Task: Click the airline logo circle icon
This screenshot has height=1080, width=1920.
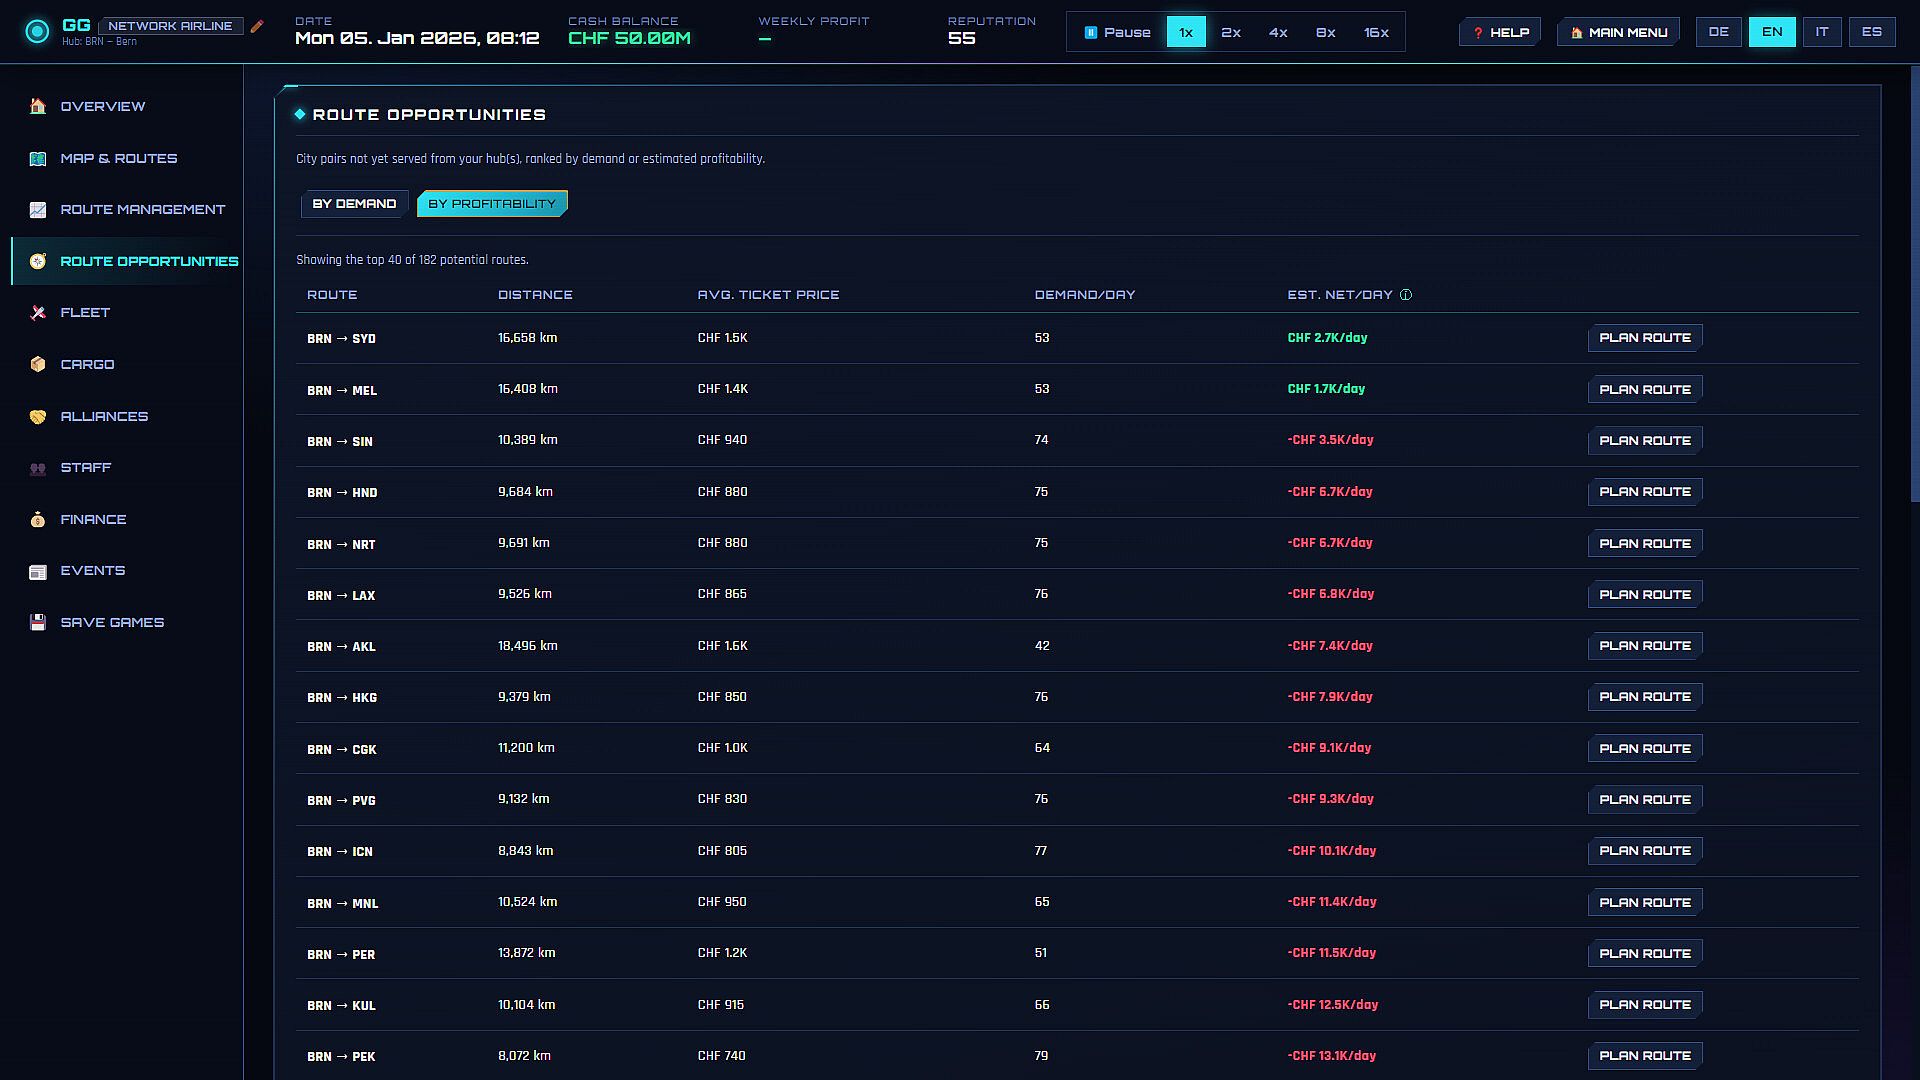Action: click(x=37, y=32)
